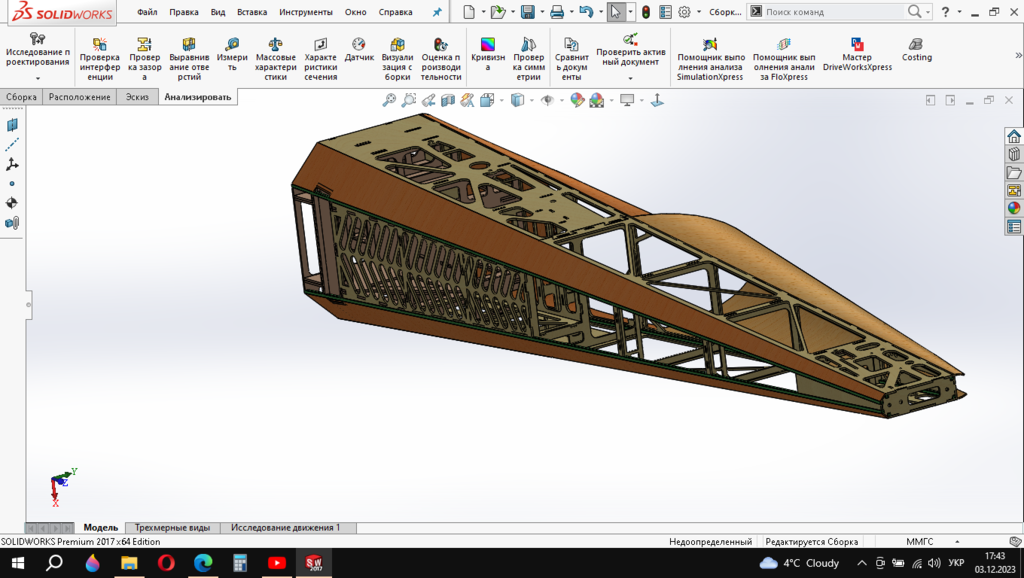
Task: Expand the Display Style dropdown arrow
Action: tap(531, 100)
